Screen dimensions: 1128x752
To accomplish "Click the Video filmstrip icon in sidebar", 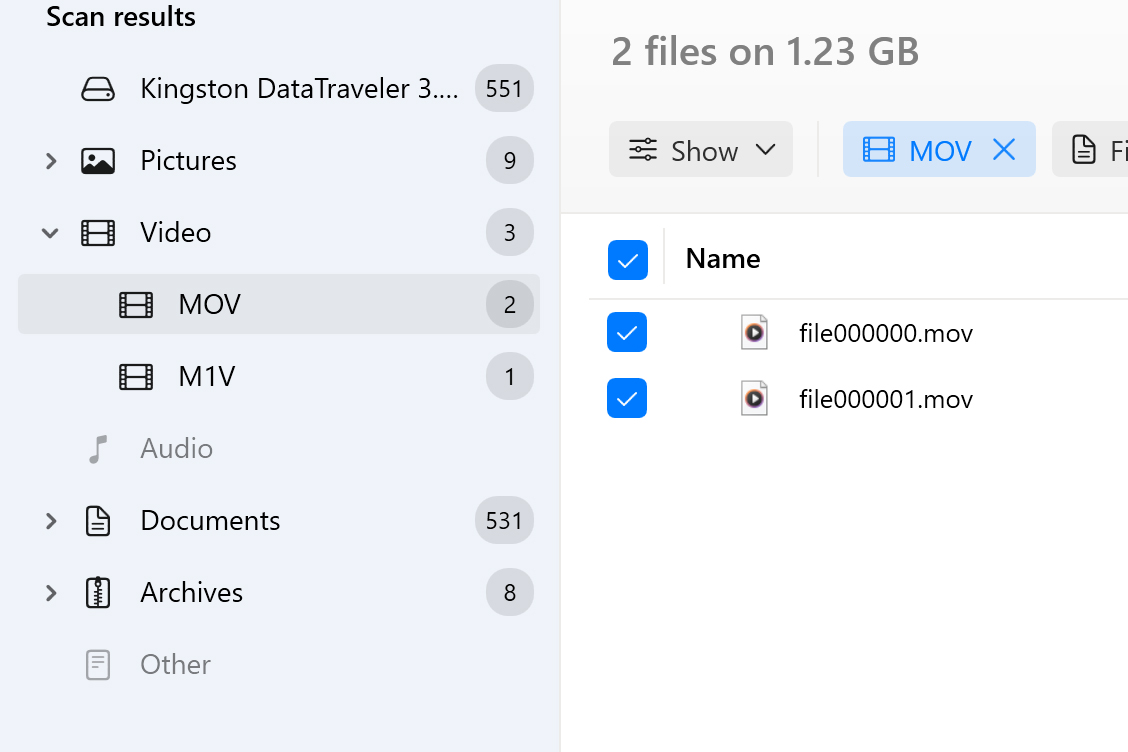I will tap(98, 233).
